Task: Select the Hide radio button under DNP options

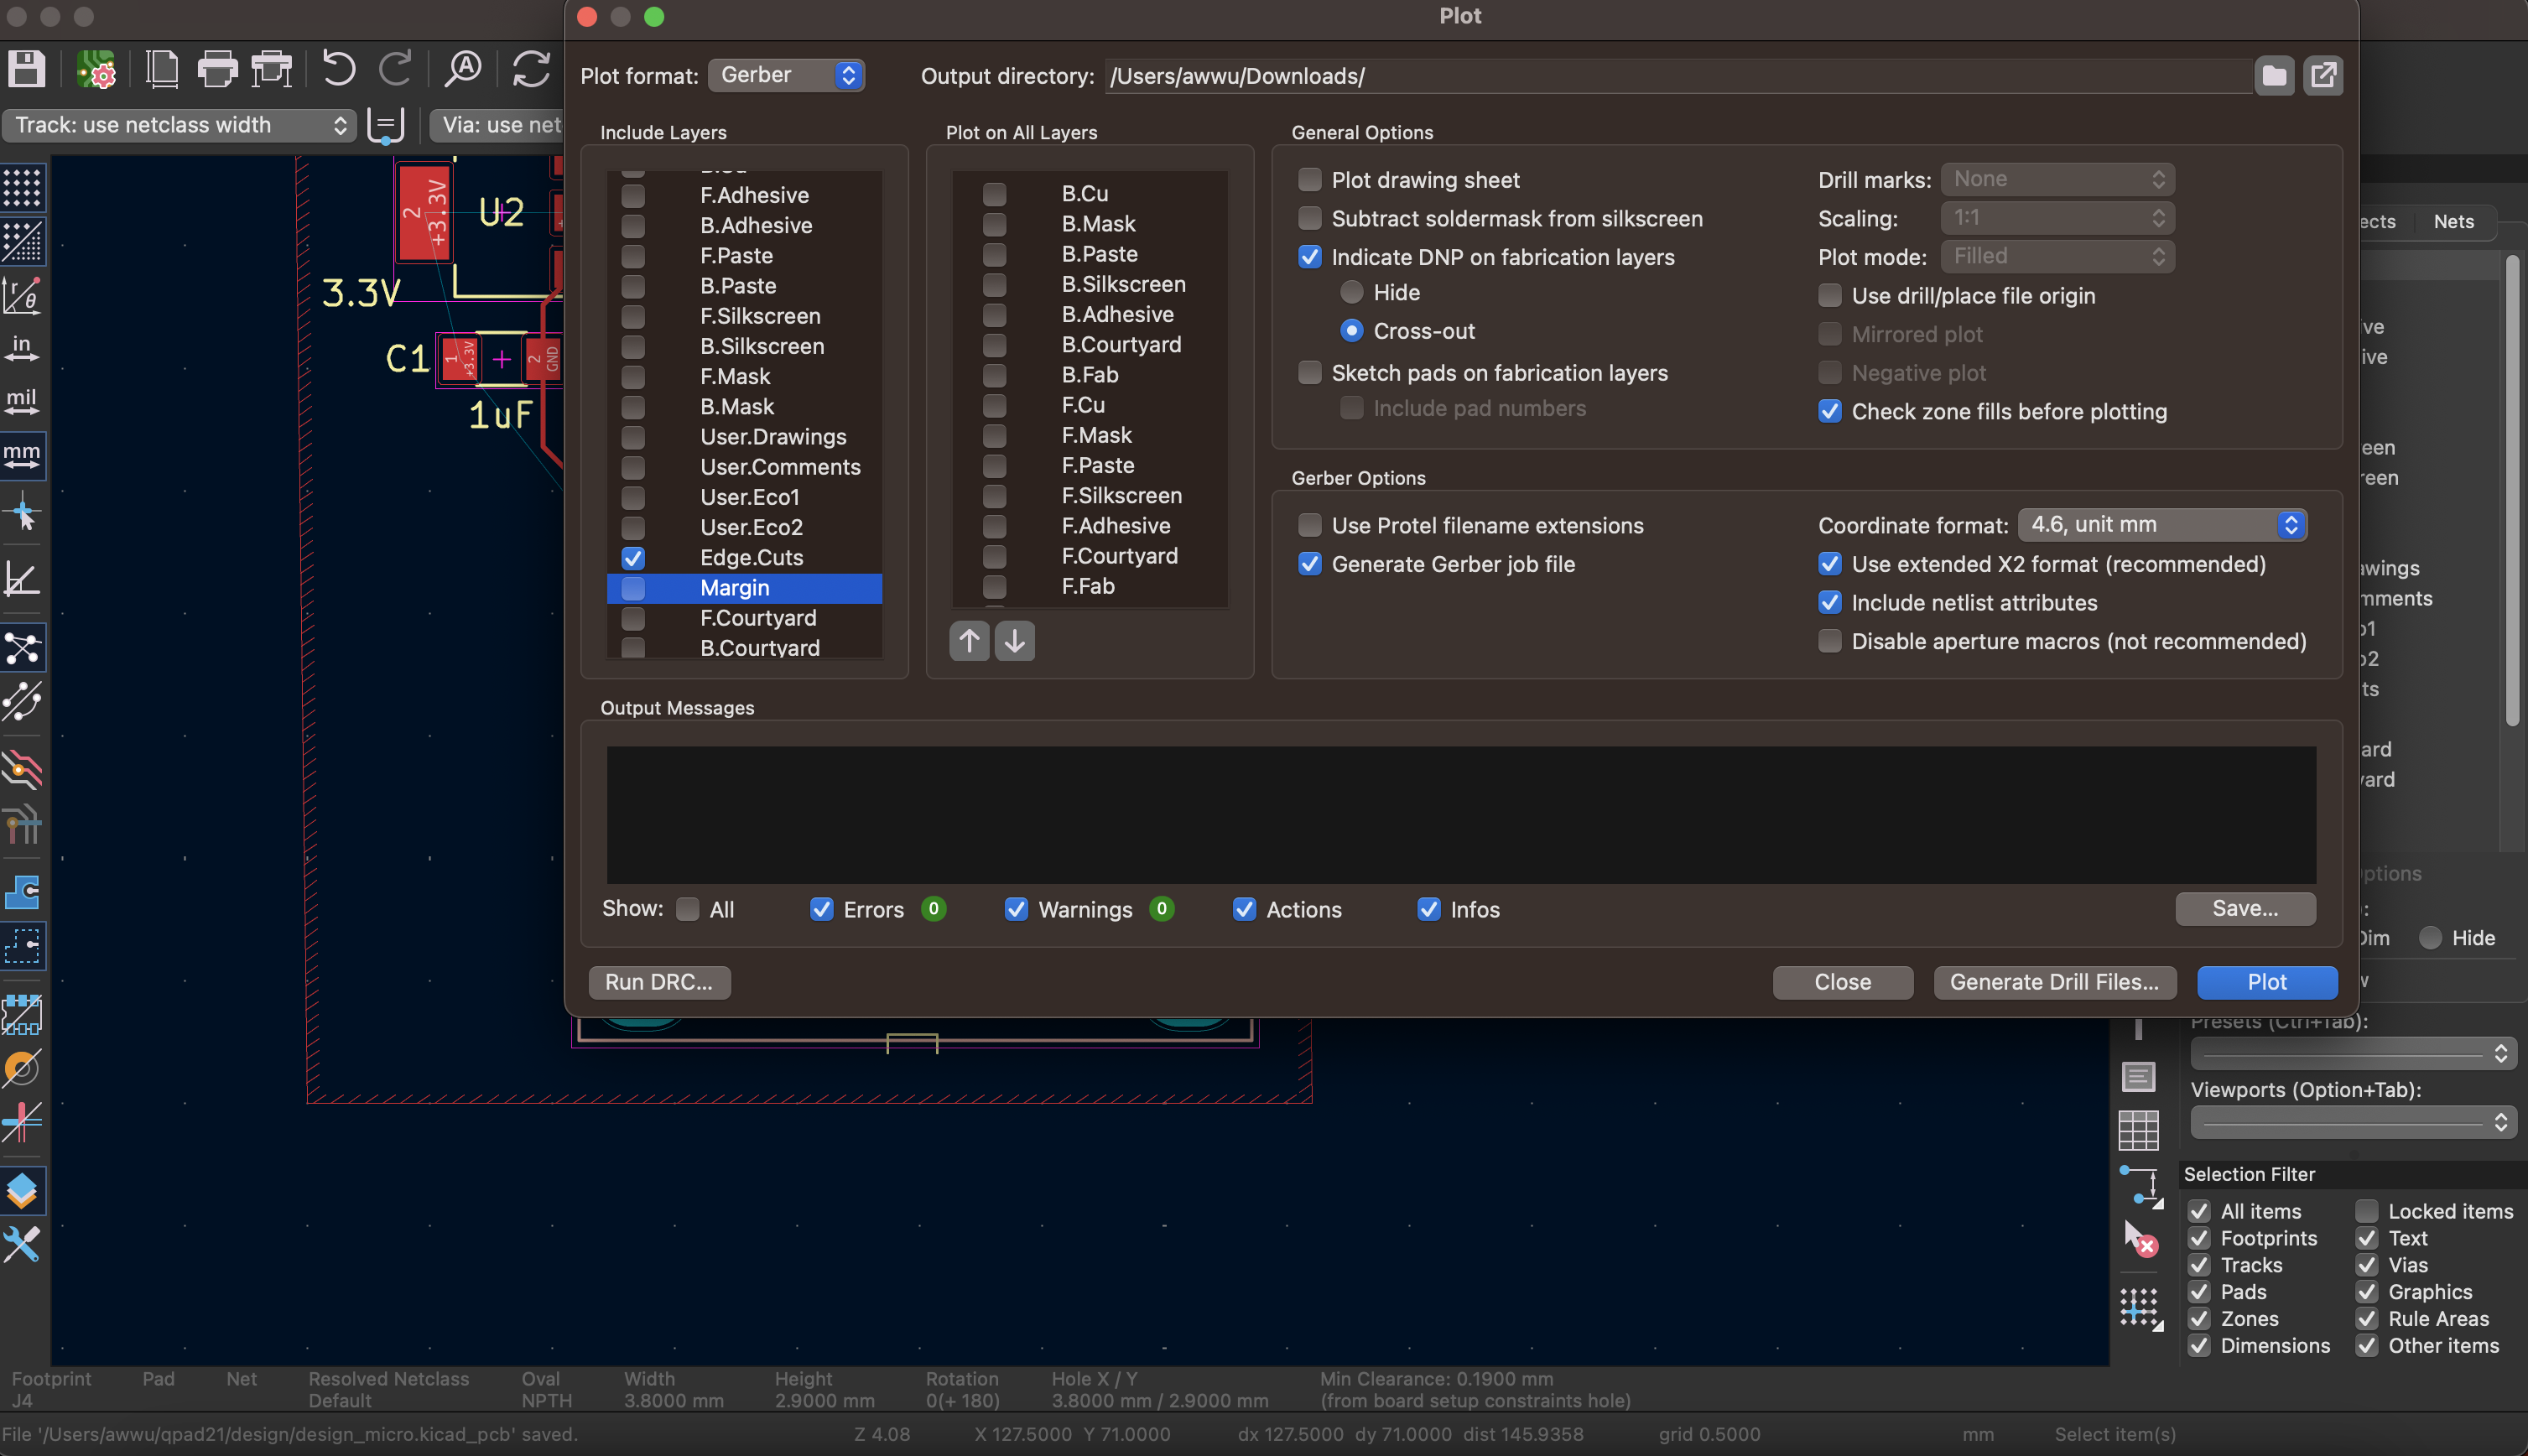Action: pyautogui.click(x=1352, y=292)
